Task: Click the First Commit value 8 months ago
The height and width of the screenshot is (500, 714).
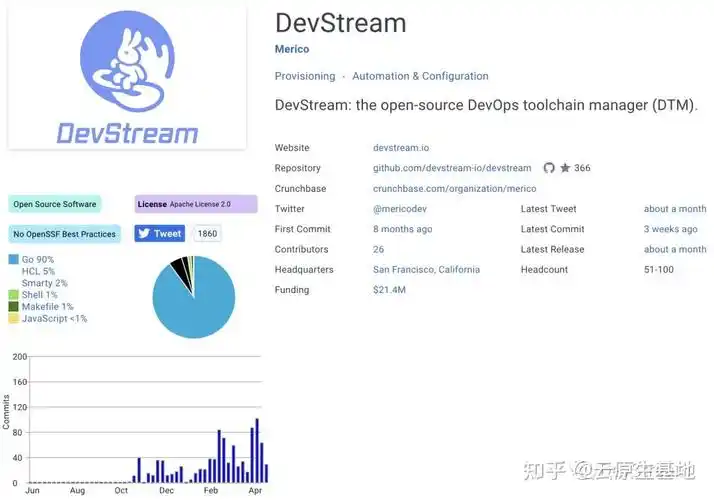Action: (403, 229)
